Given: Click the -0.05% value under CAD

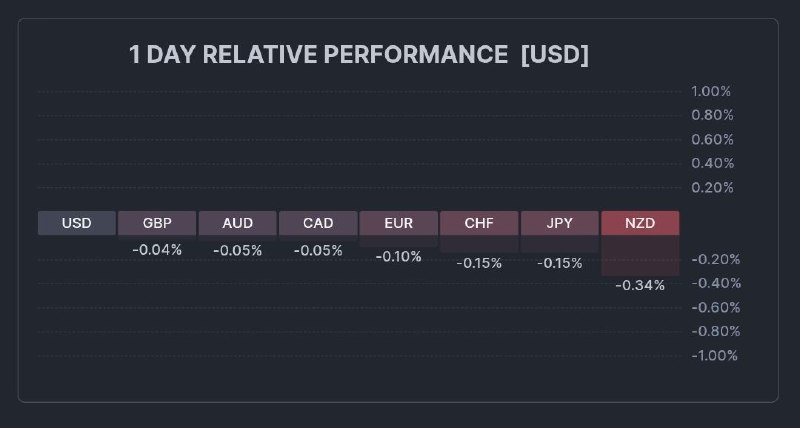Looking at the screenshot, I should [x=318, y=251].
